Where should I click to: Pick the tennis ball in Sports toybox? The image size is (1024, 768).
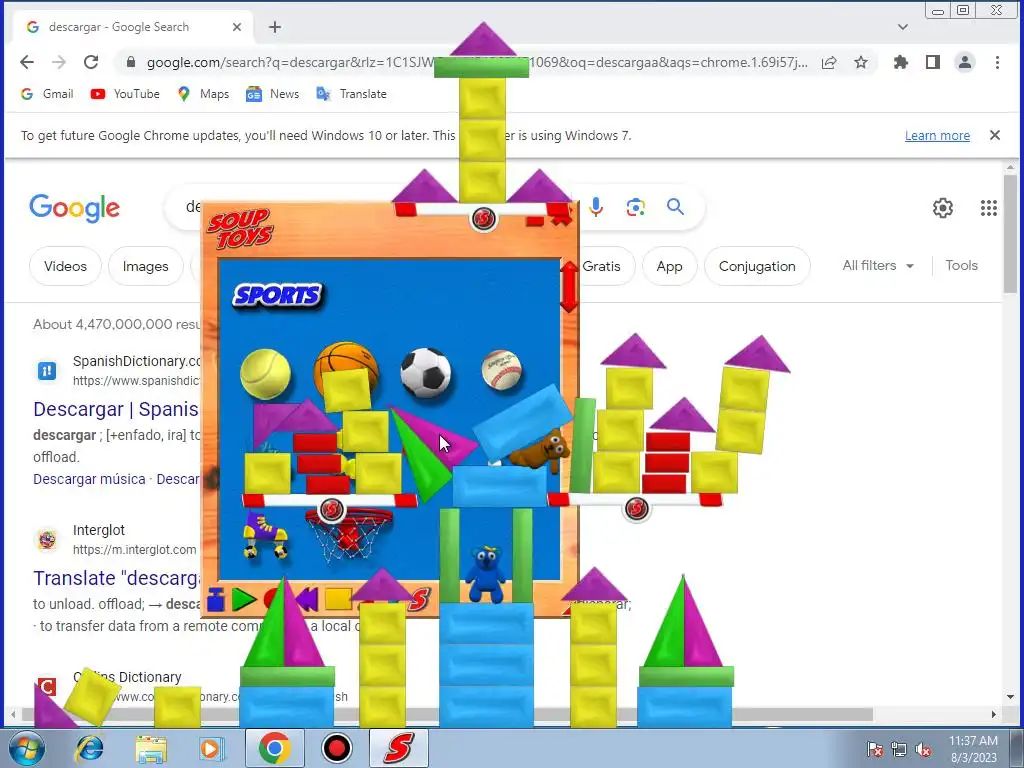click(265, 374)
